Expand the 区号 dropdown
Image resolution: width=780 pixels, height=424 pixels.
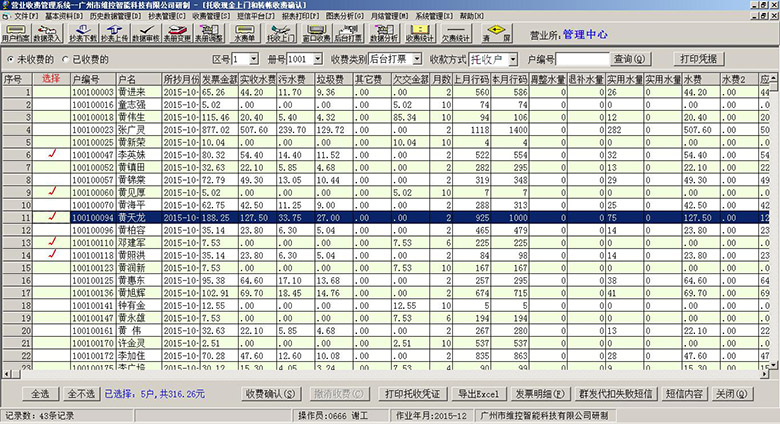coord(254,59)
